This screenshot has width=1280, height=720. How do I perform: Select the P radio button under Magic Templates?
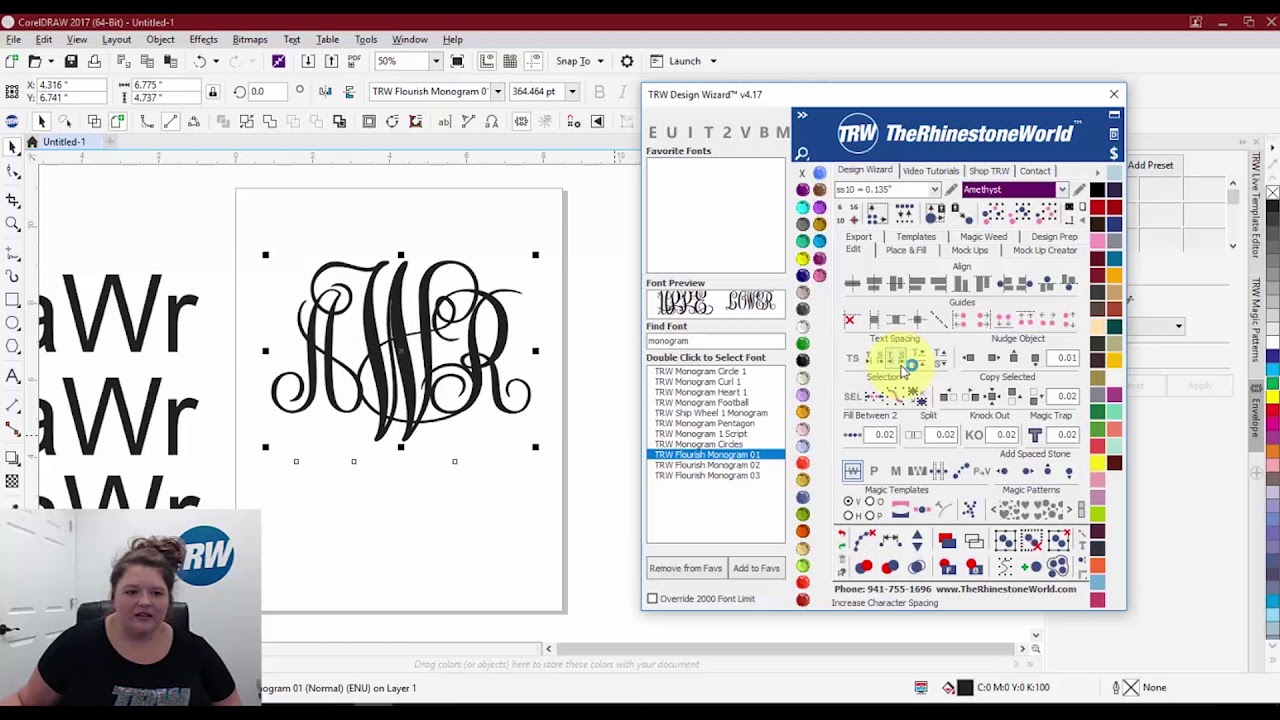869,516
